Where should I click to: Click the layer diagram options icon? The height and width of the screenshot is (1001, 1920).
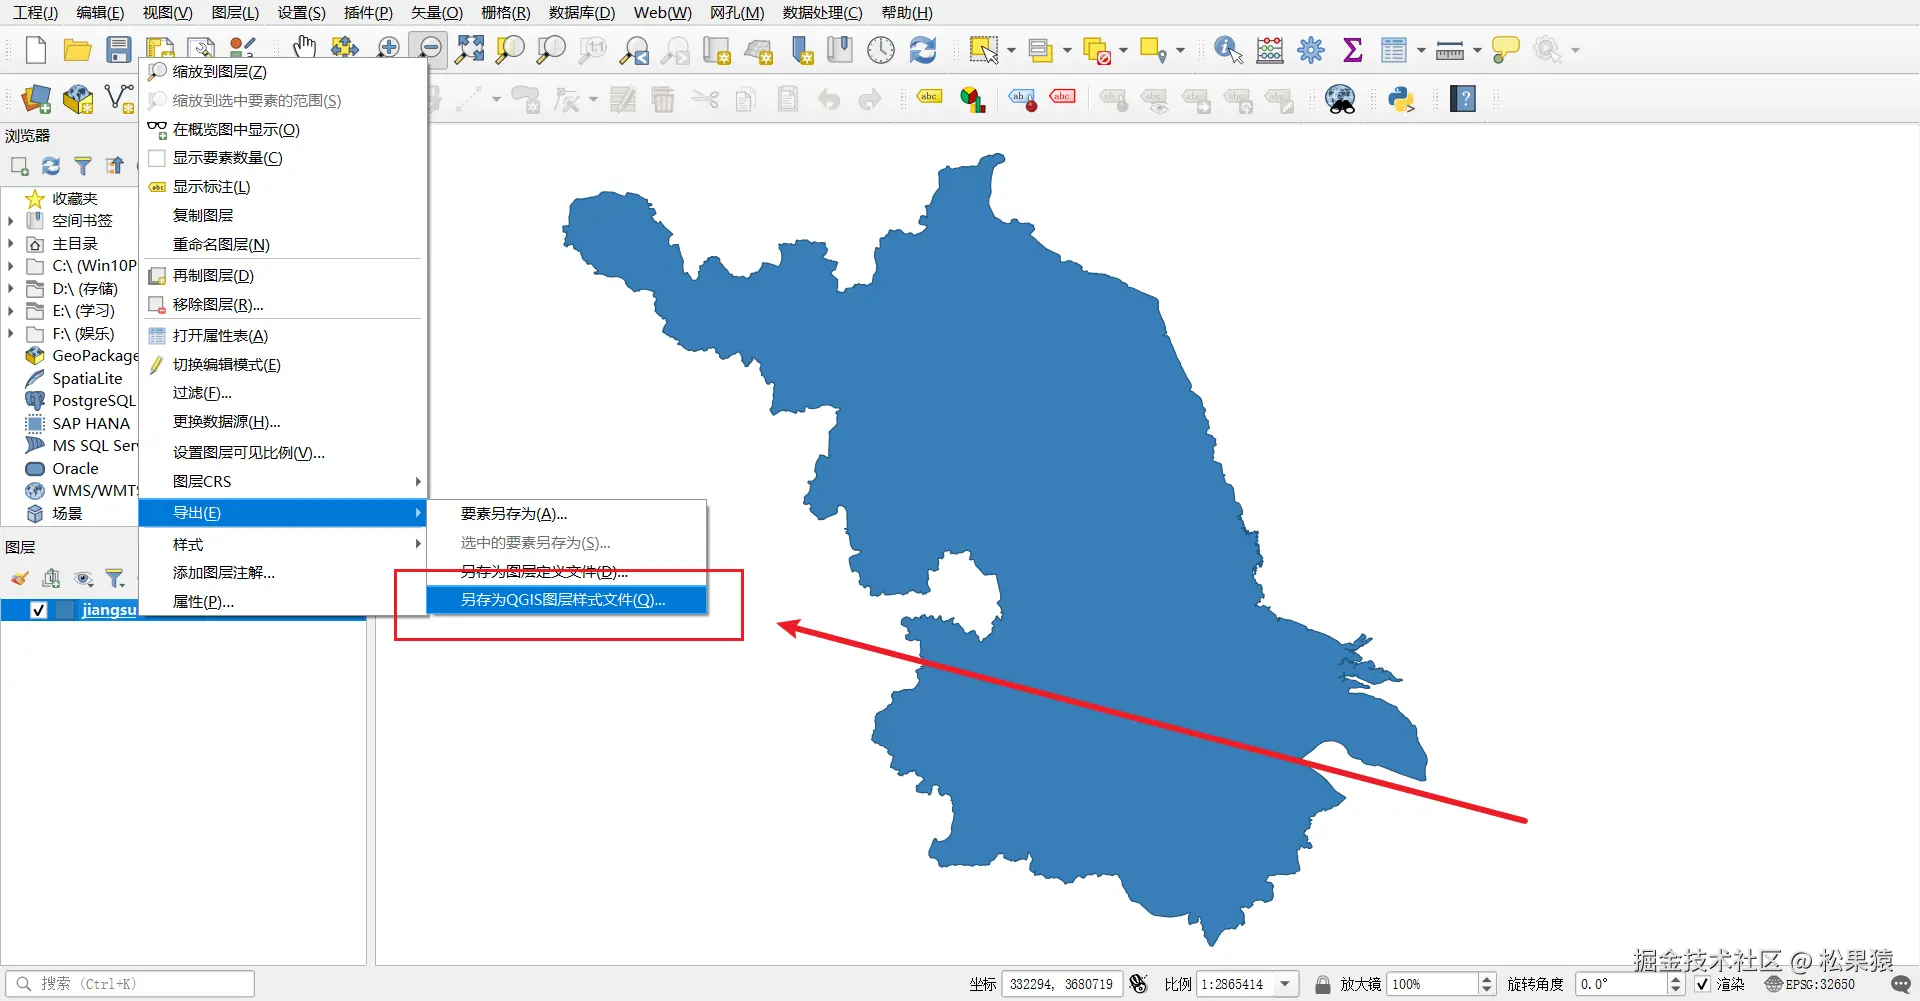pyautogui.click(x=973, y=99)
